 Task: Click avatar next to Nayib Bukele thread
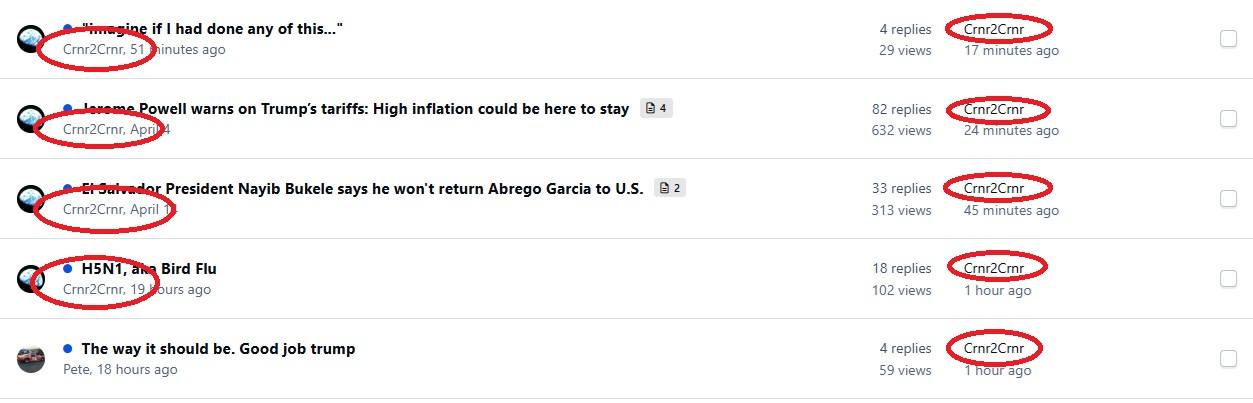point(31,199)
